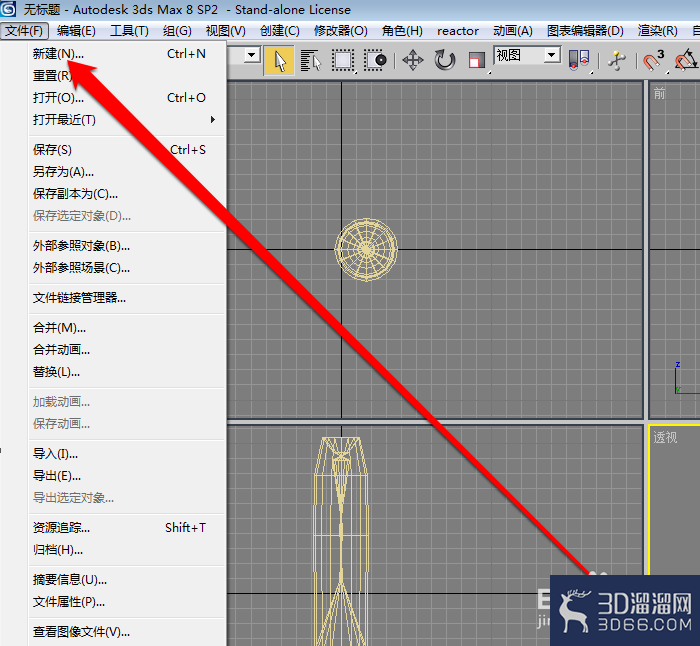Open the reactor menu
This screenshot has width=700, height=646.
[x=458, y=31]
